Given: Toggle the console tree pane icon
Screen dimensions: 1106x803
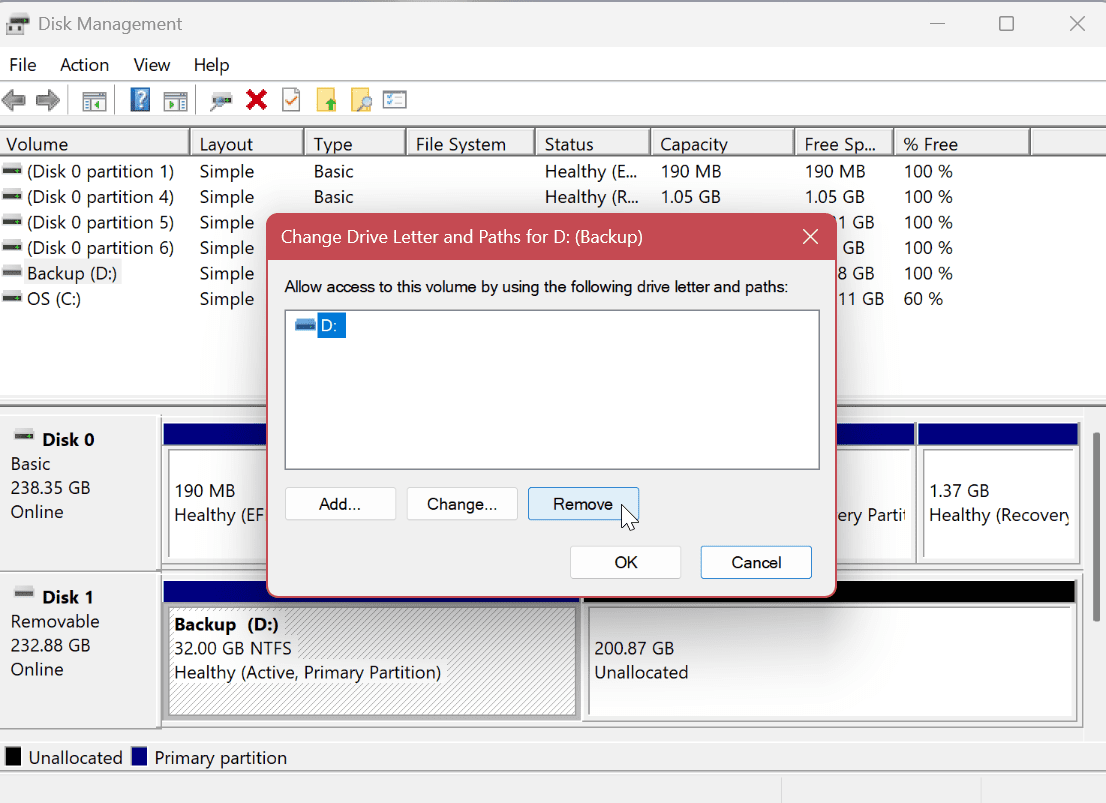Looking at the screenshot, I should (93, 99).
